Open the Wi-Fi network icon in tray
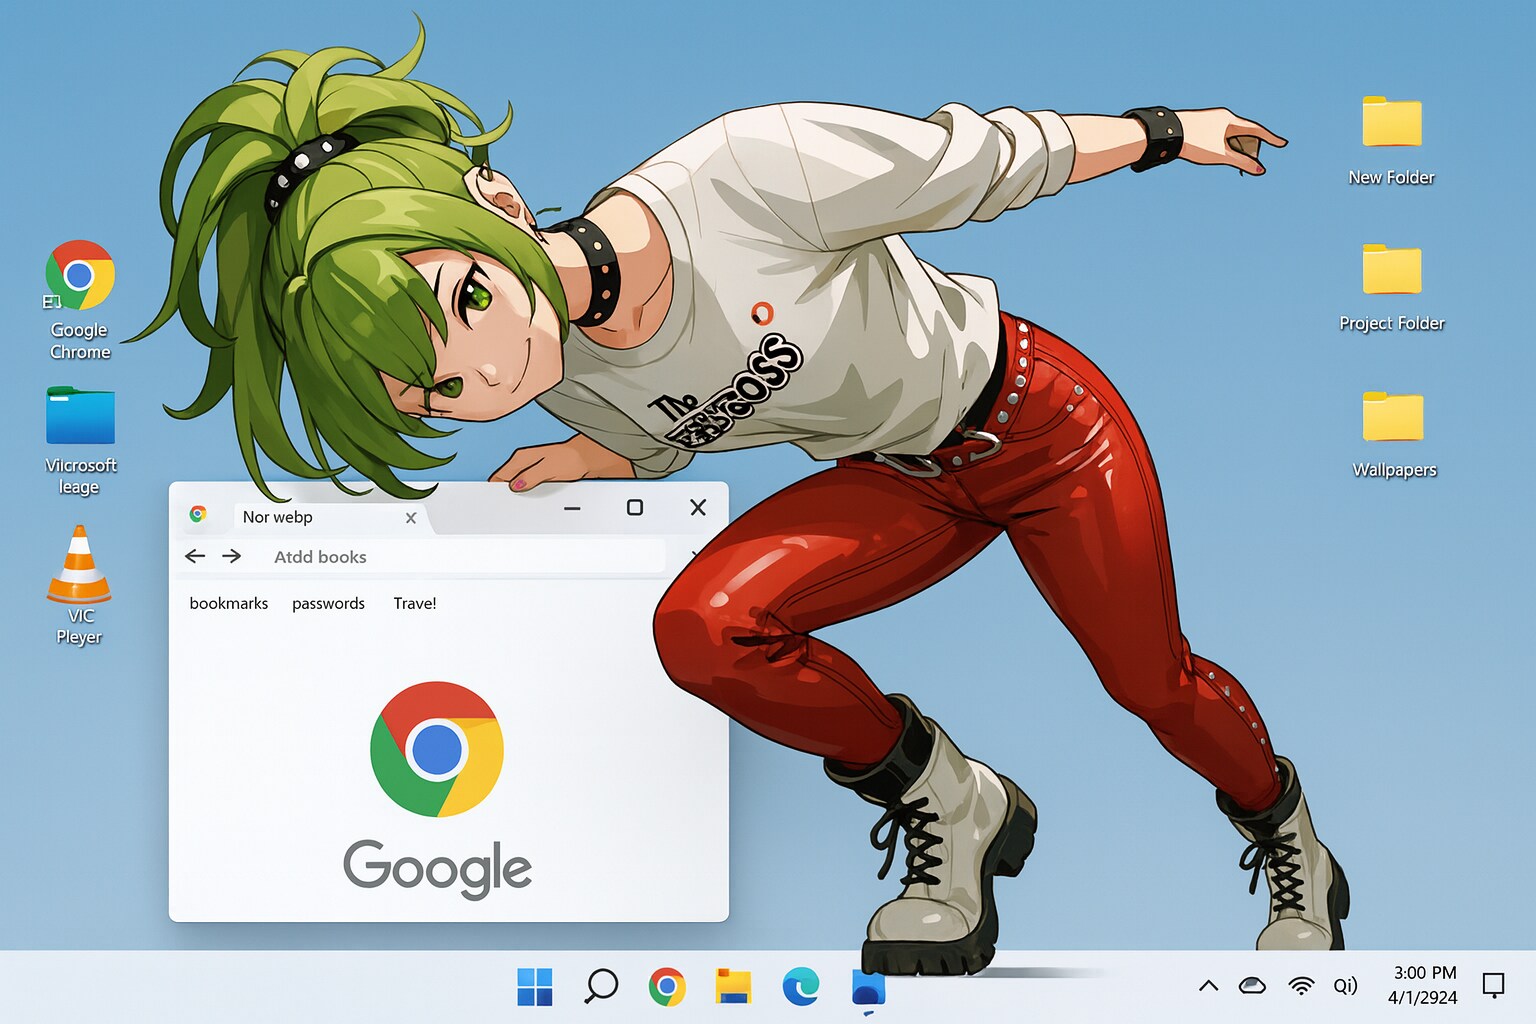This screenshot has height=1024, width=1536. [1301, 986]
